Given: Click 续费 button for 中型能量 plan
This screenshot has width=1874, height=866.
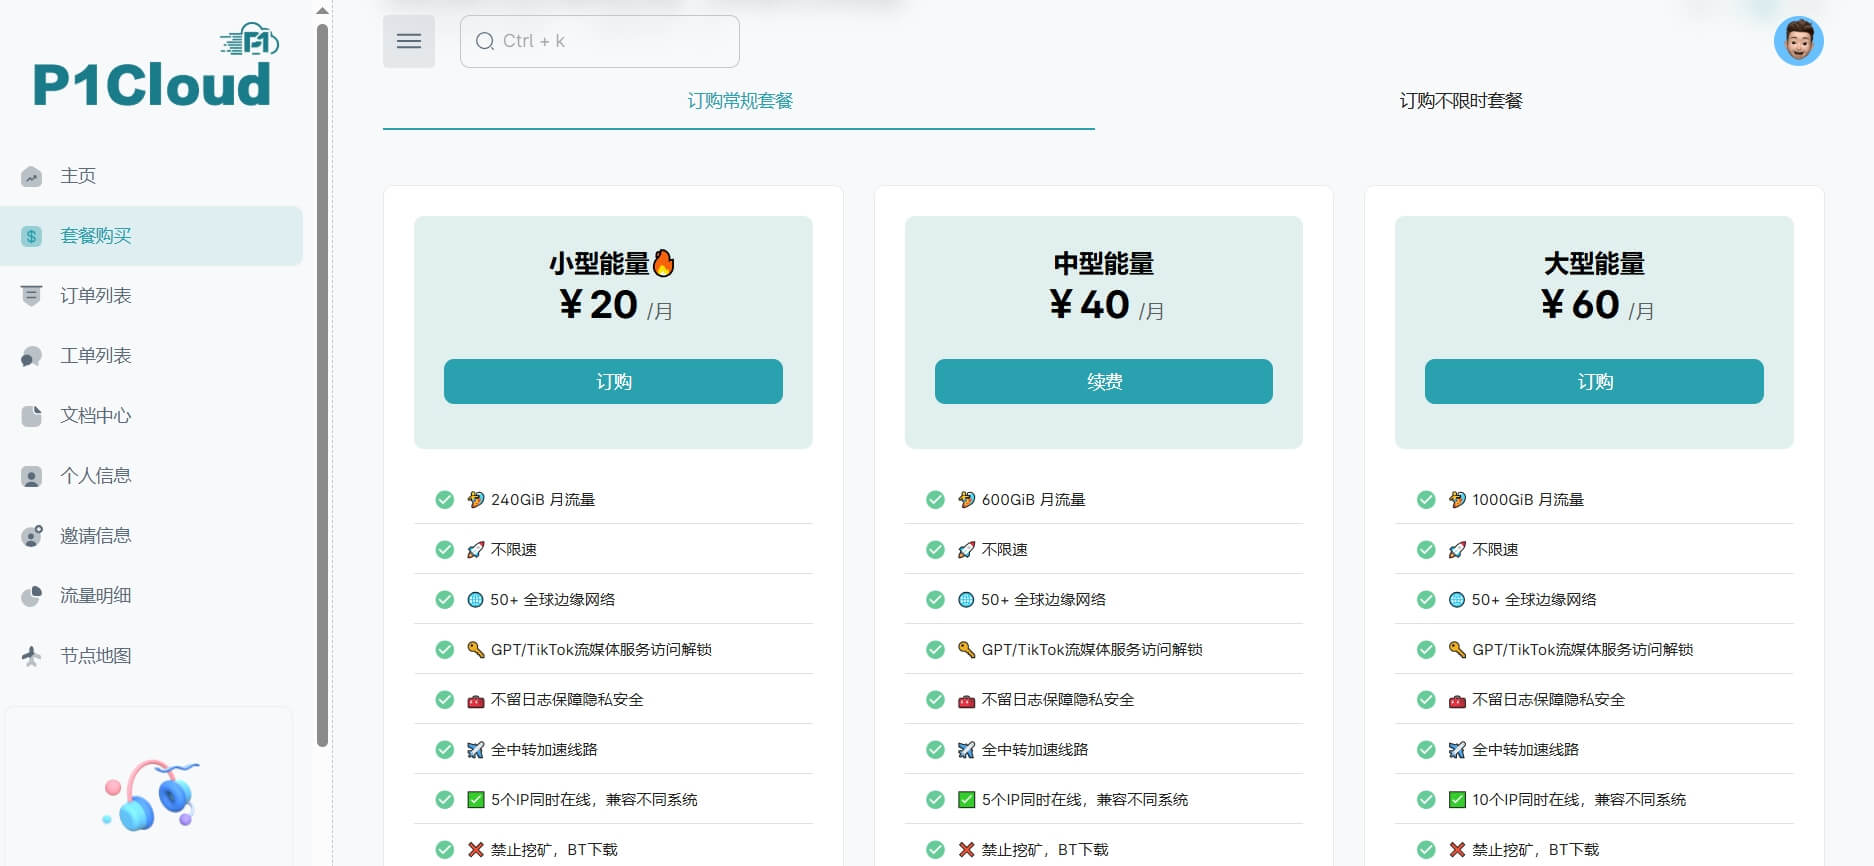Looking at the screenshot, I should click(x=1104, y=382).
